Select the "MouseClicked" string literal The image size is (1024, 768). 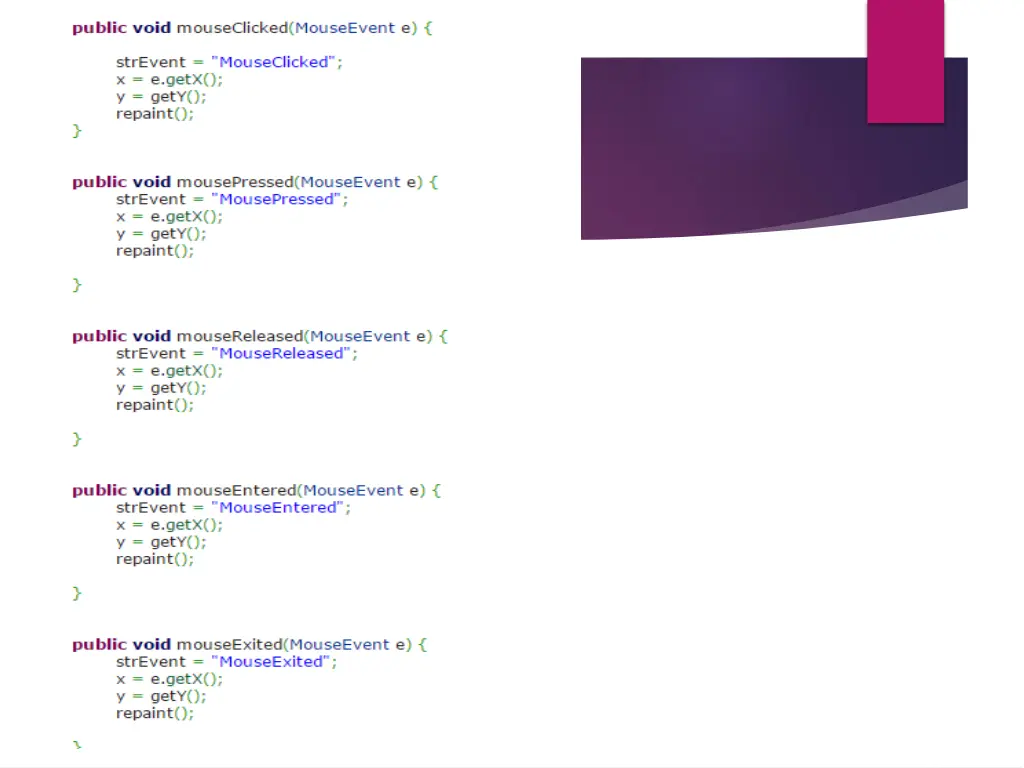[x=273, y=62]
